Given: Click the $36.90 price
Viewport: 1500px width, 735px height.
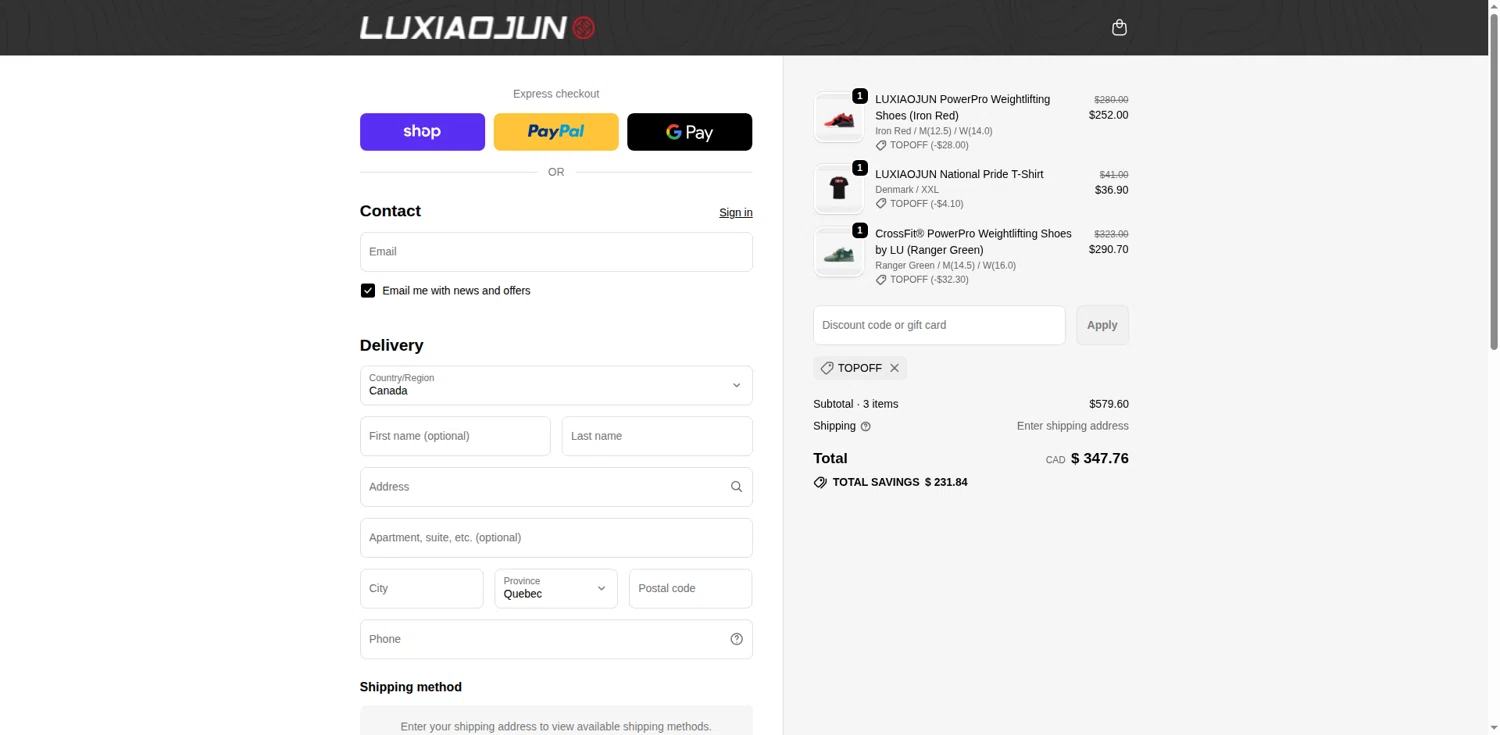Looking at the screenshot, I should point(1111,190).
